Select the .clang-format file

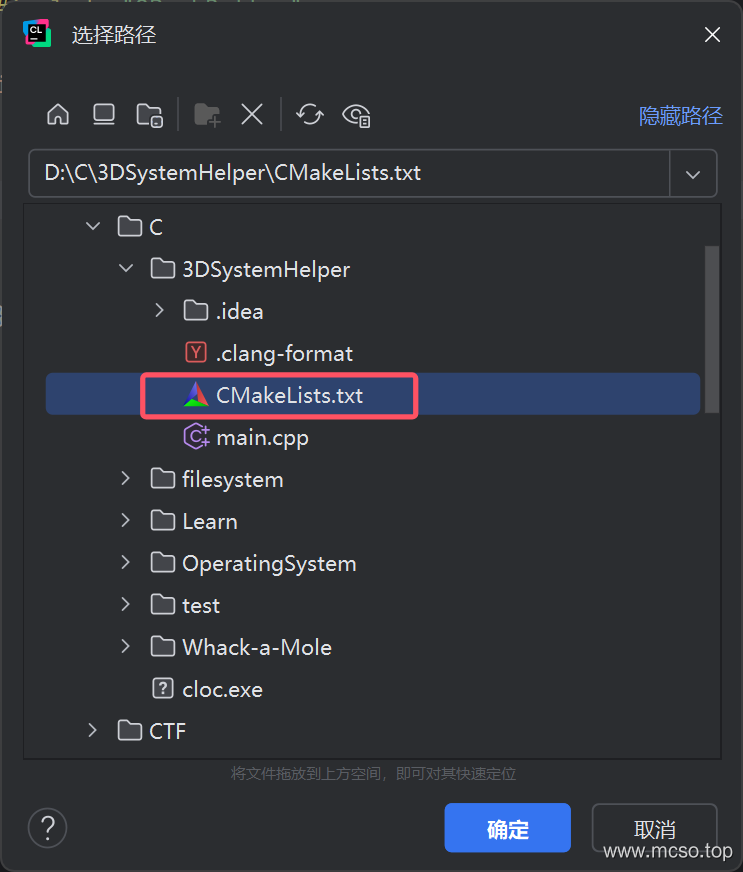(284, 353)
